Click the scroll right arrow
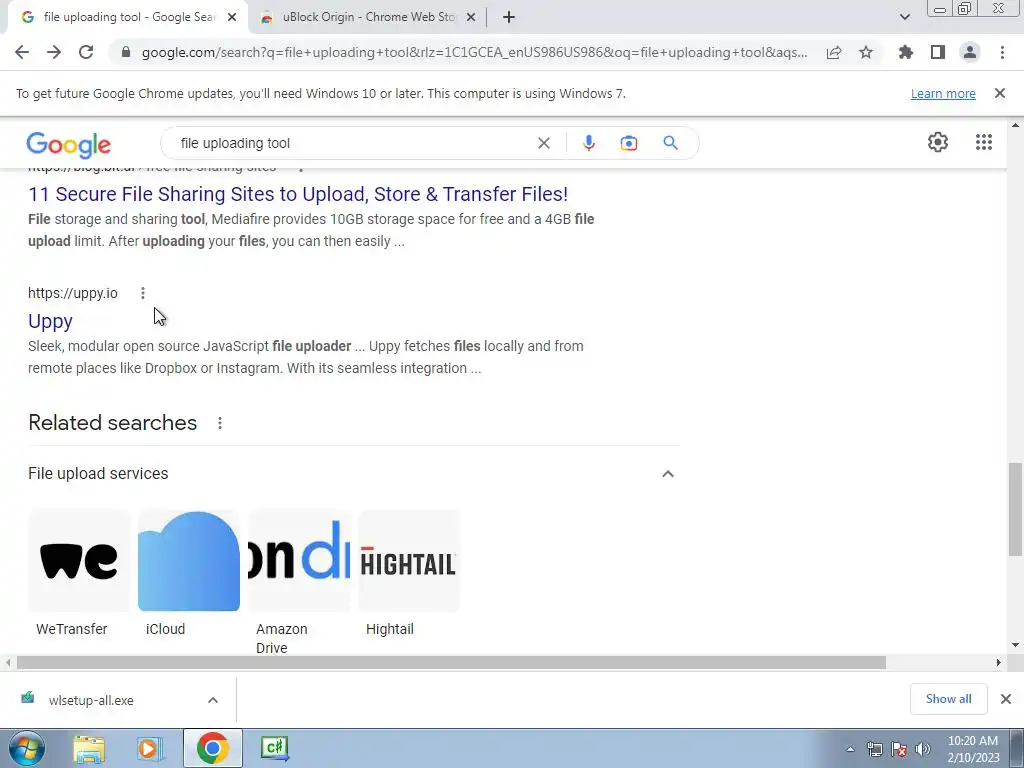Image resolution: width=1024 pixels, height=768 pixels. [x=998, y=663]
